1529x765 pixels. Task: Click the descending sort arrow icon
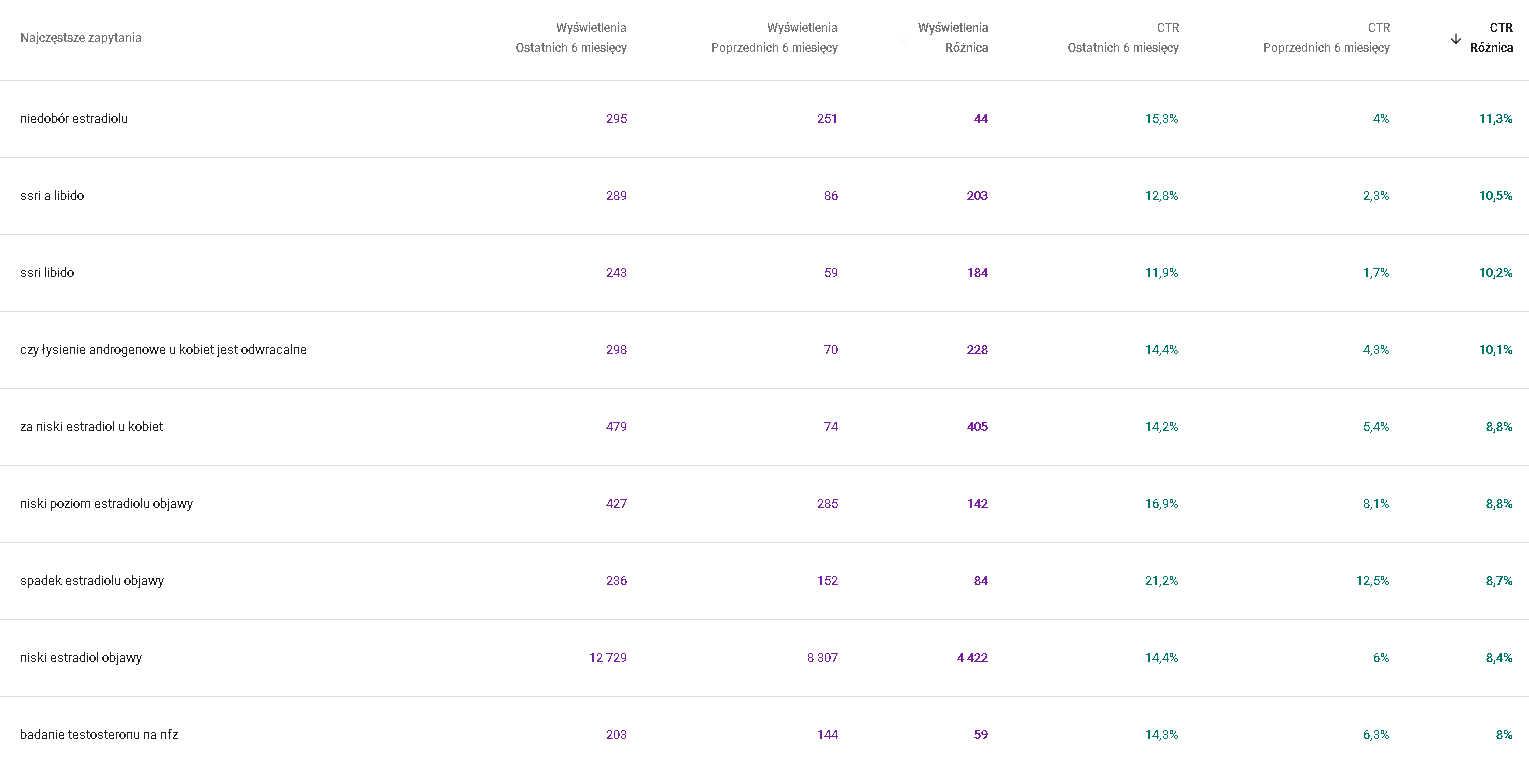(x=1456, y=38)
